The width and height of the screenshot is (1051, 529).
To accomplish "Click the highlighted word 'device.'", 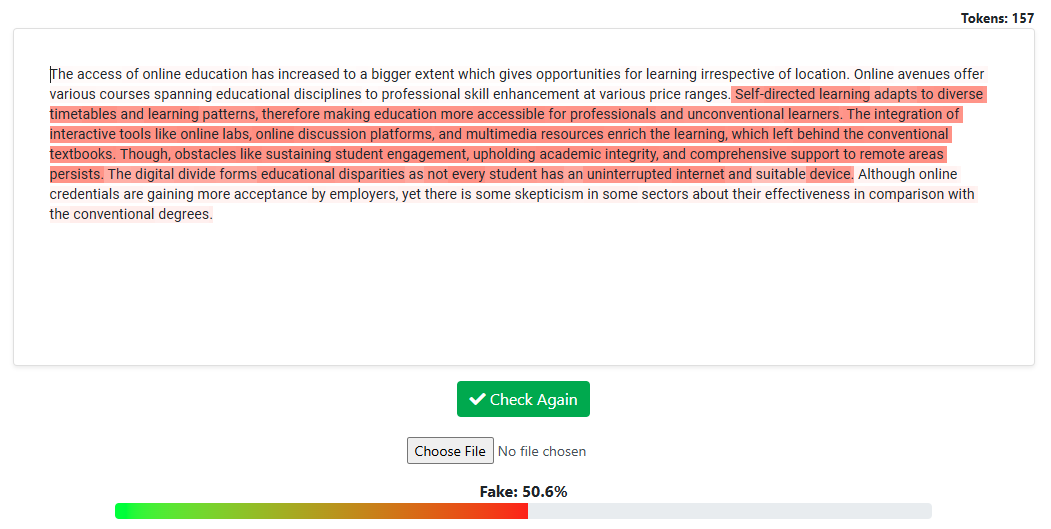I will click(x=830, y=174).
